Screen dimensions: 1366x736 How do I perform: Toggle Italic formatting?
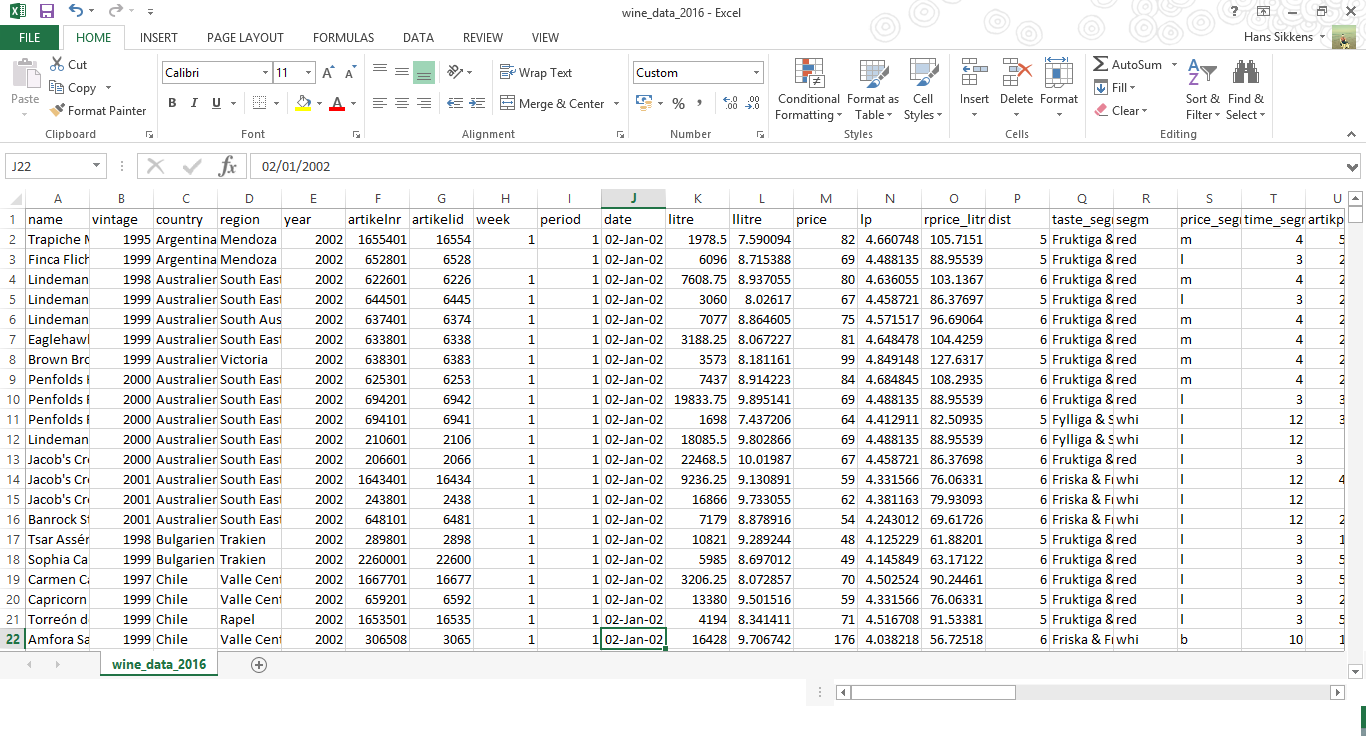point(194,103)
